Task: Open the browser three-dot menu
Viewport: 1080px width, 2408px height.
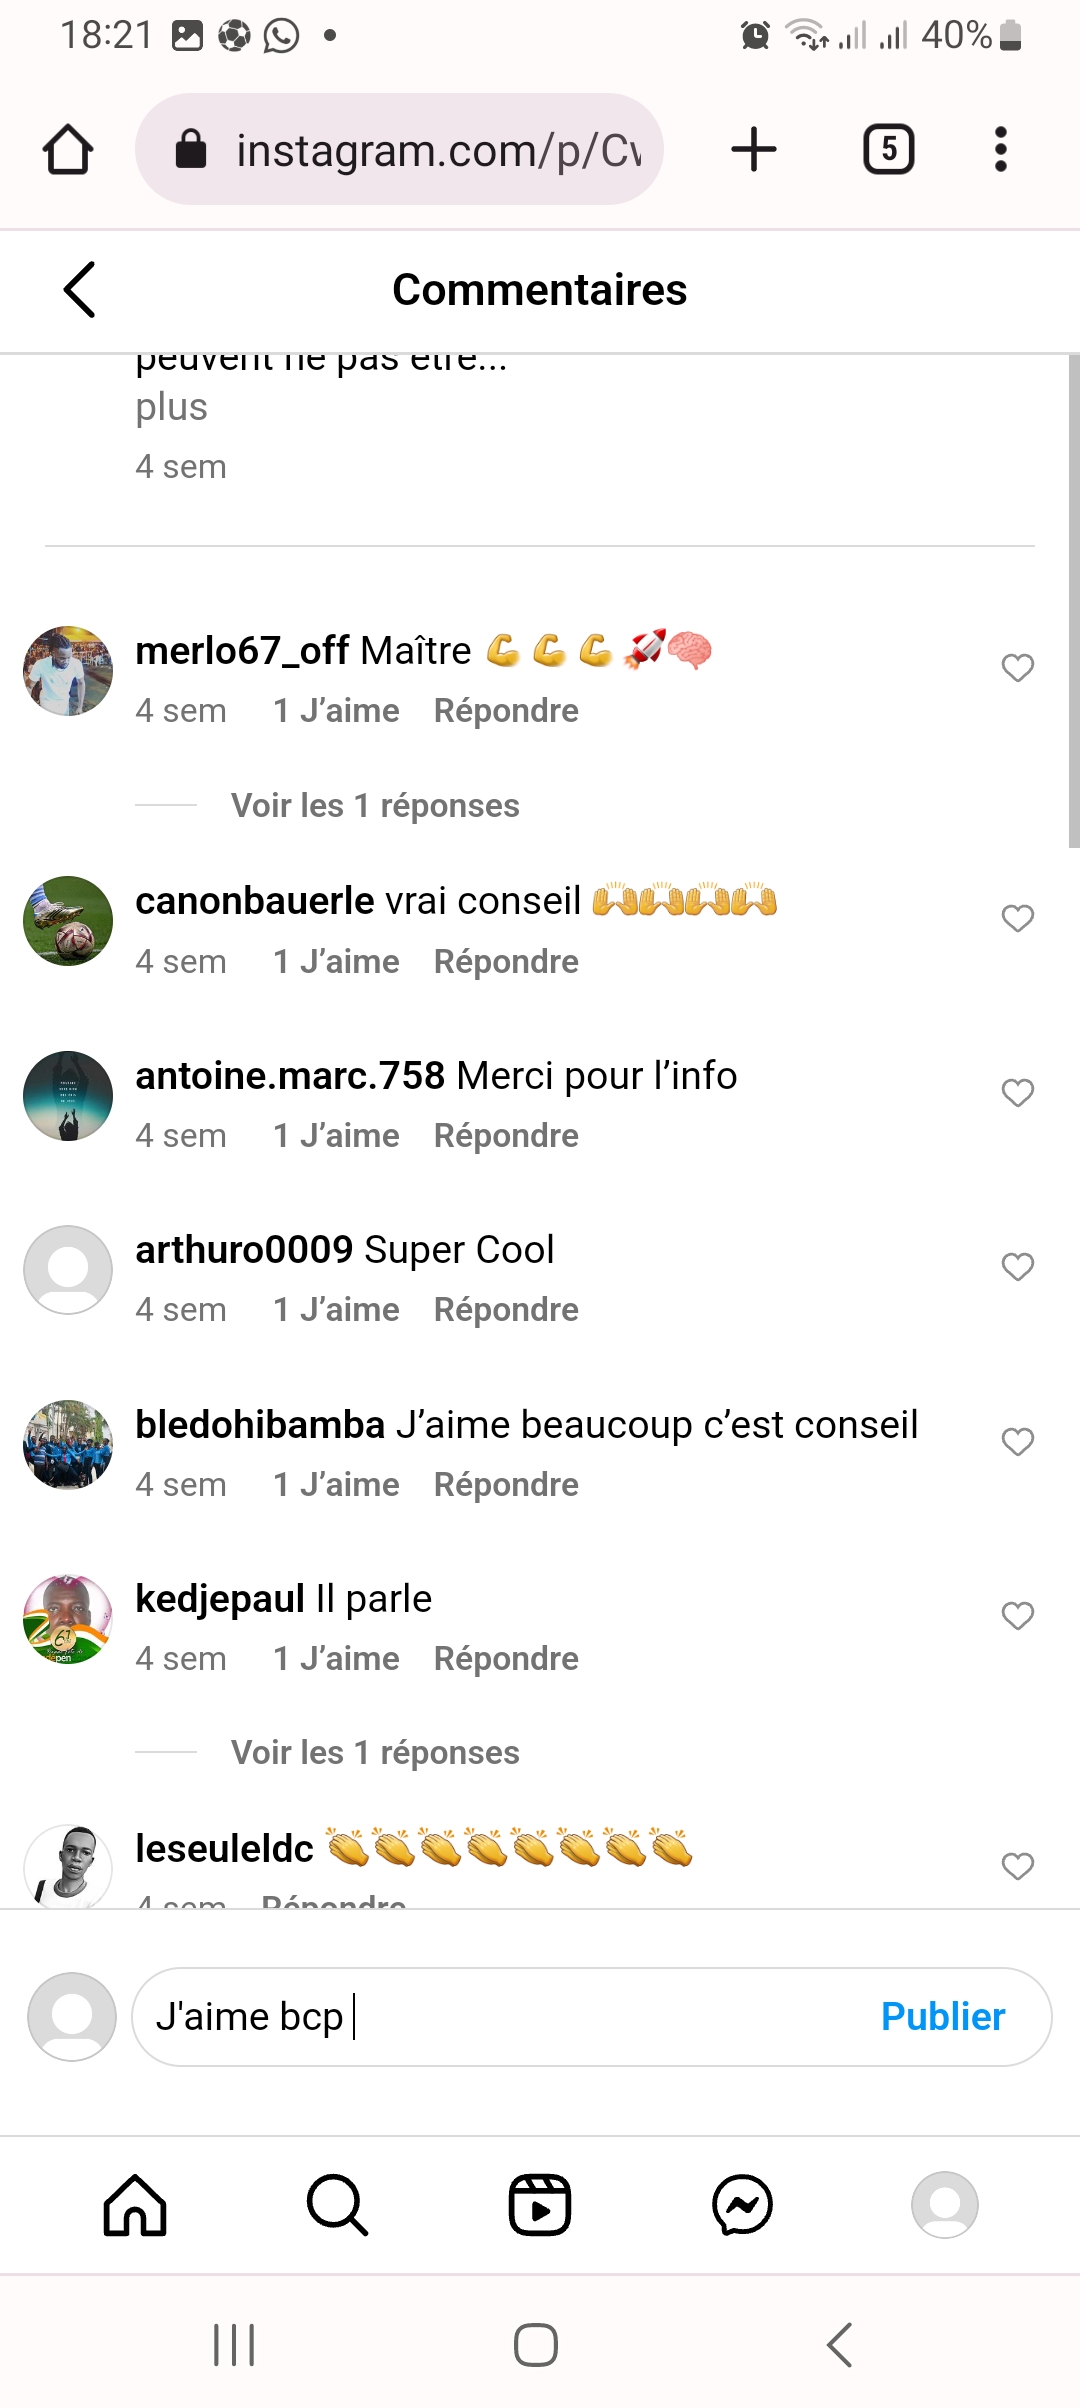Action: pos(1000,150)
